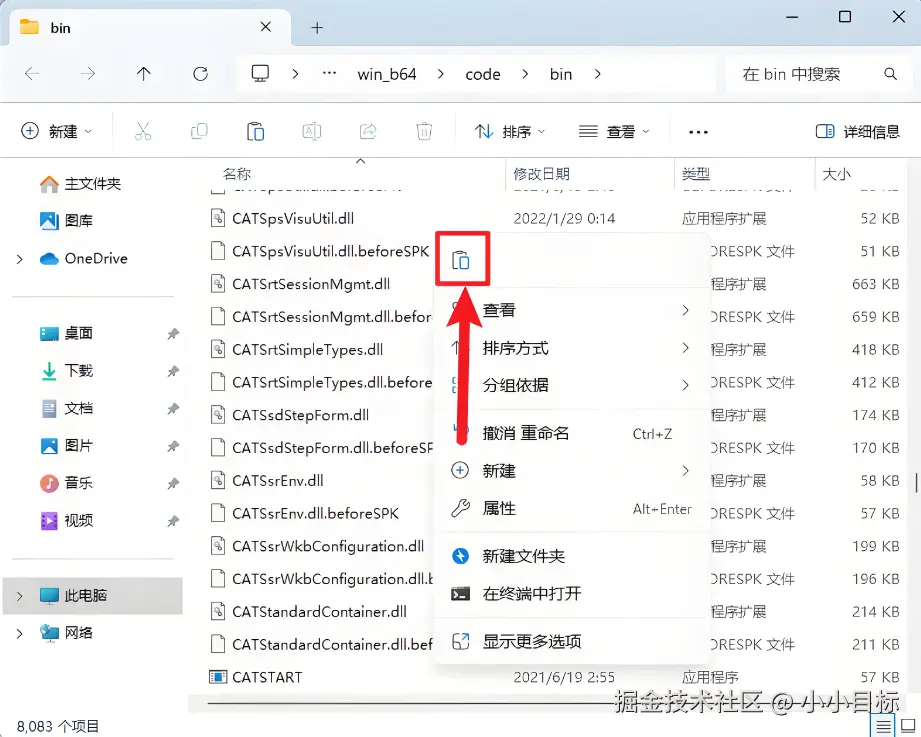Select file CATSrtSessionMgmt.dll

click(x=311, y=284)
